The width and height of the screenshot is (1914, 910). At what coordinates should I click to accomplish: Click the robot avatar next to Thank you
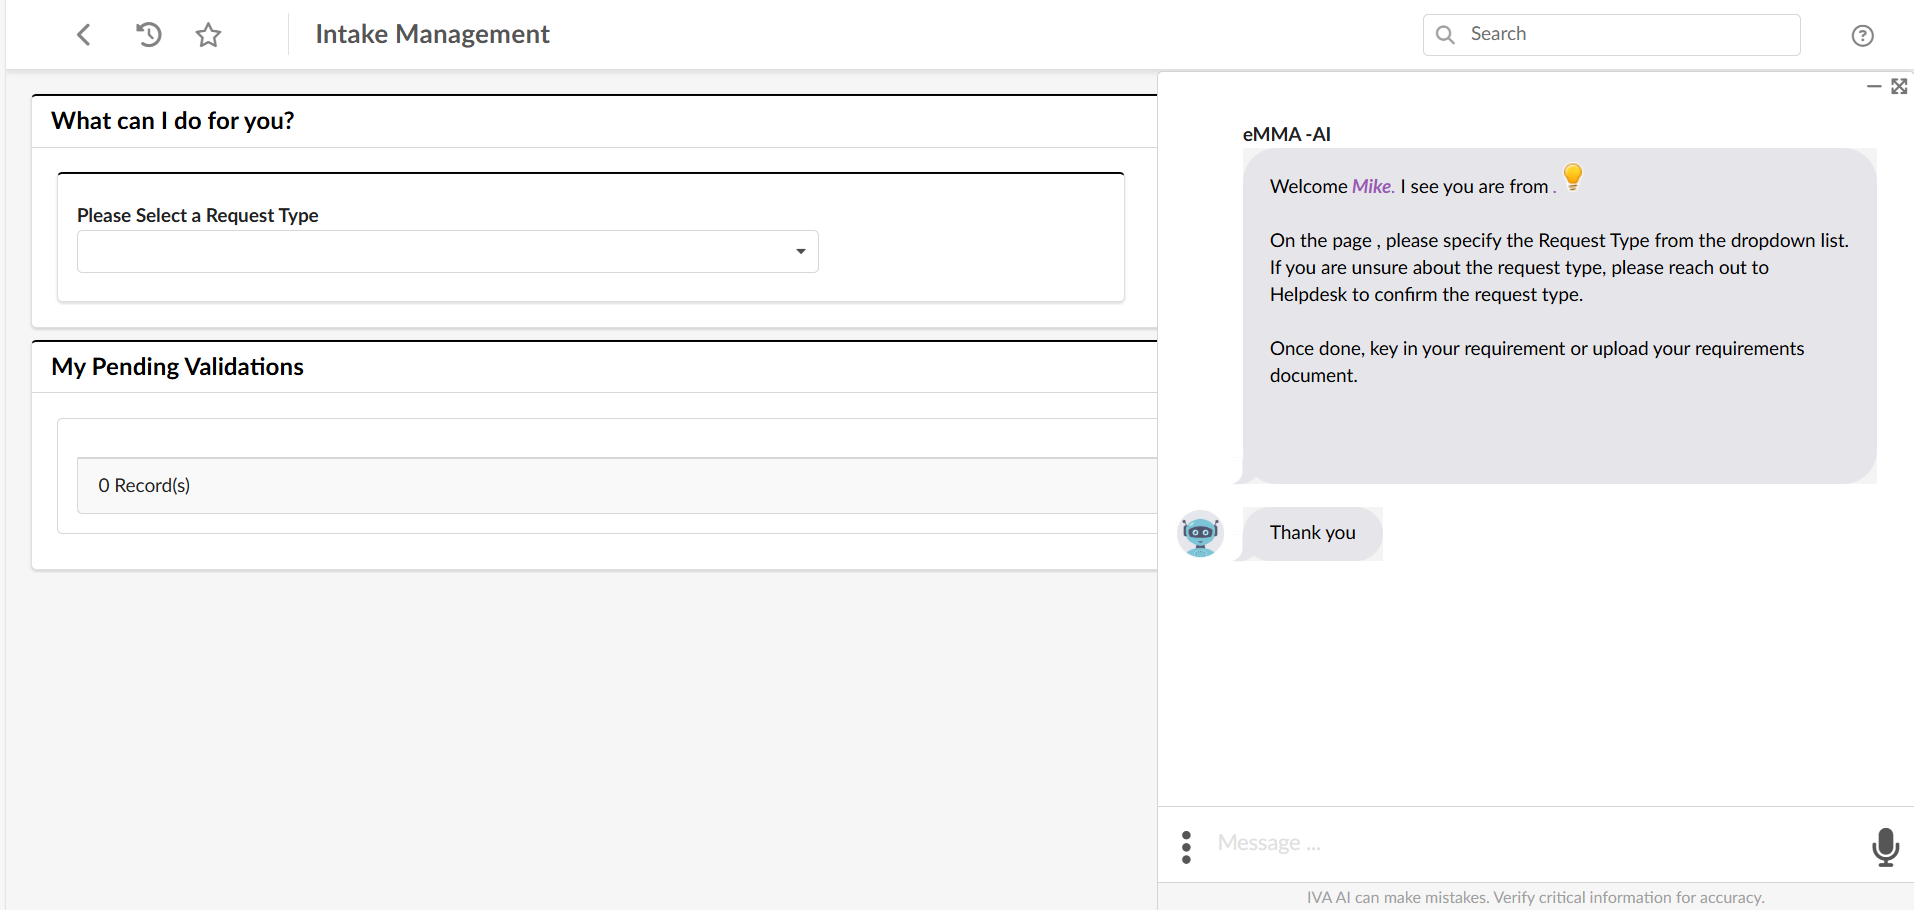click(1201, 533)
